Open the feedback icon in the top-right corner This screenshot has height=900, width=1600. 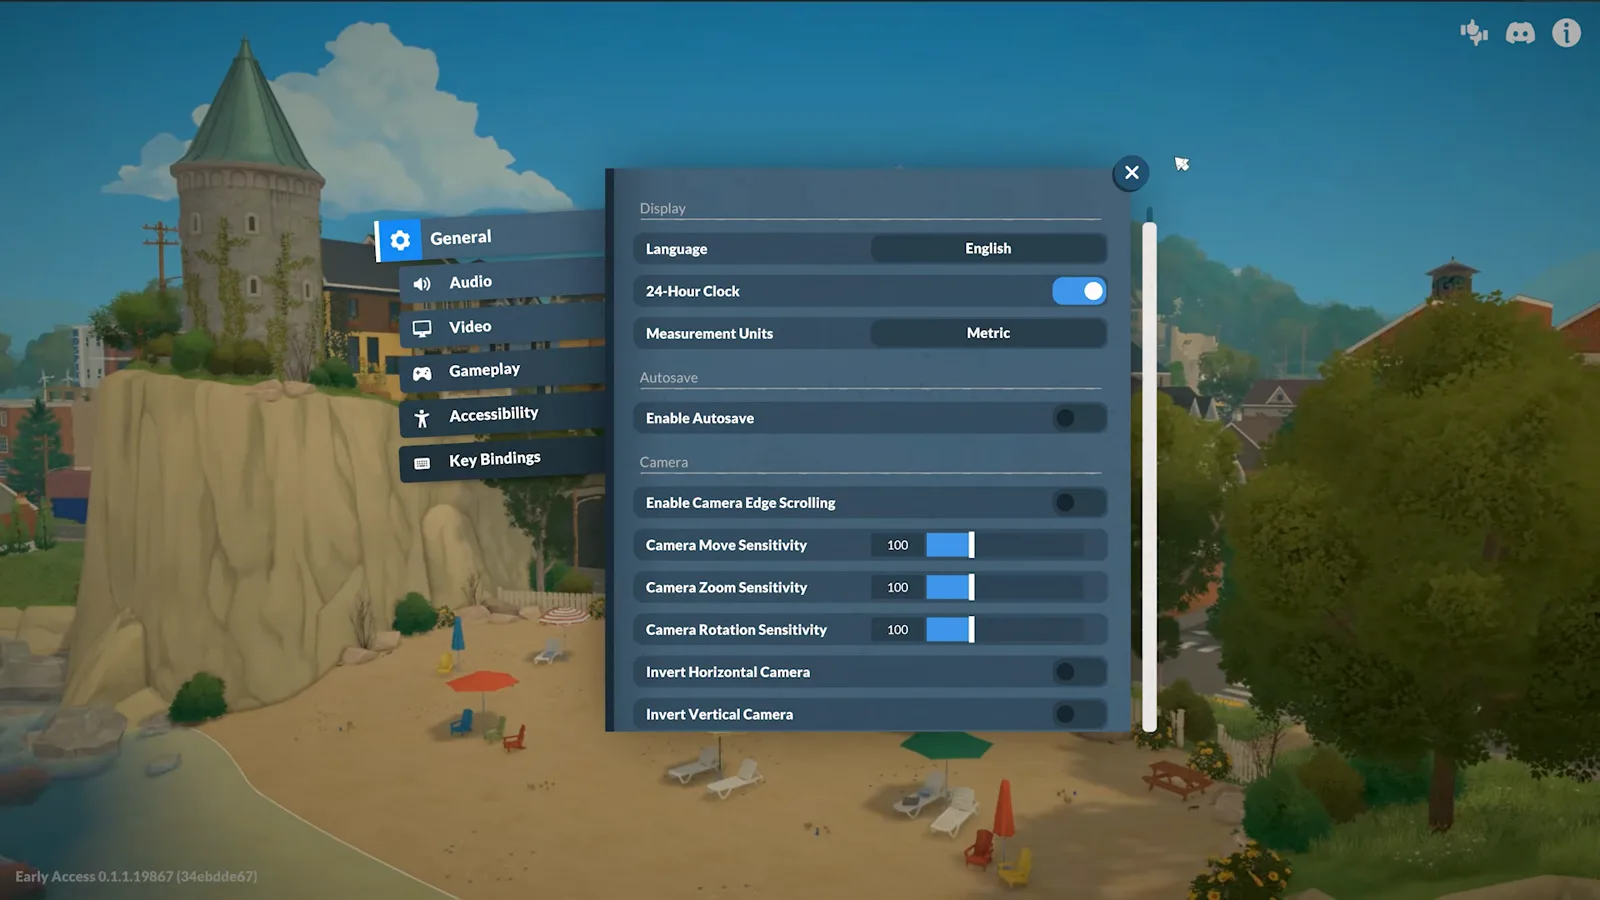pyautogui.click(x=1474, y=33)
